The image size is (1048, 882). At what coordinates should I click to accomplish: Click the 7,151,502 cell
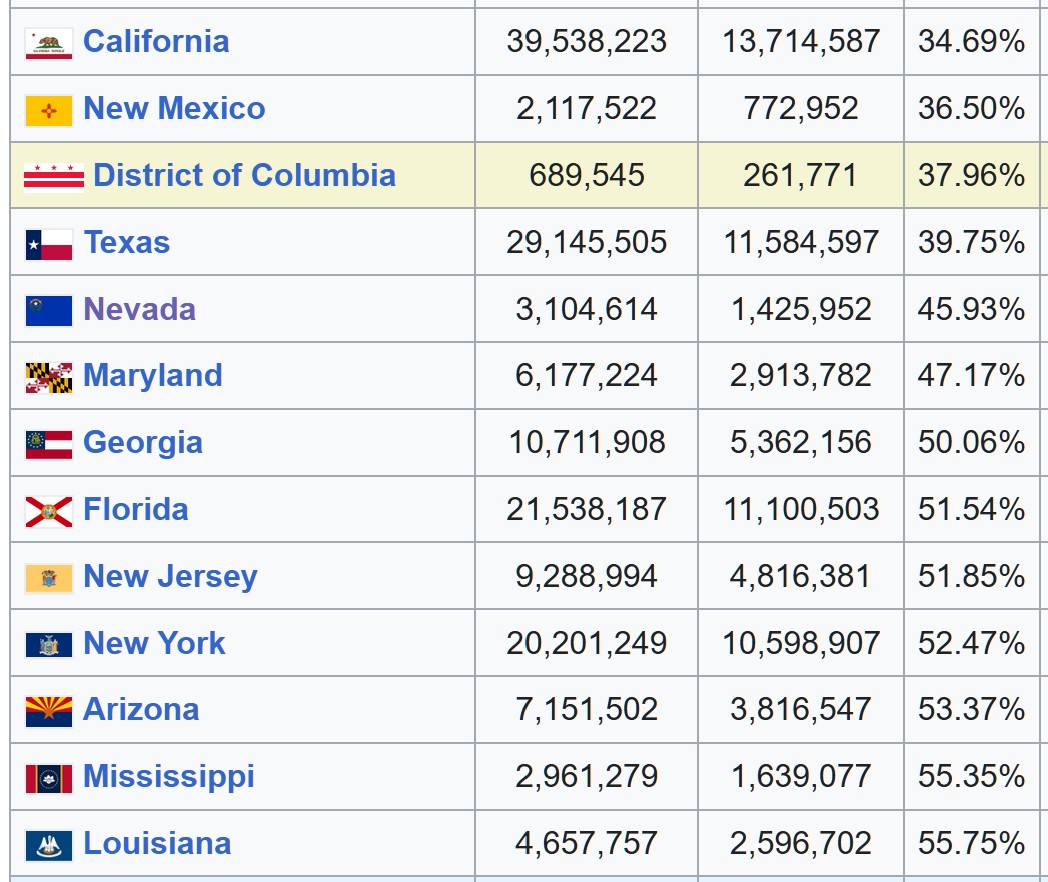click(x=586, y=710)
